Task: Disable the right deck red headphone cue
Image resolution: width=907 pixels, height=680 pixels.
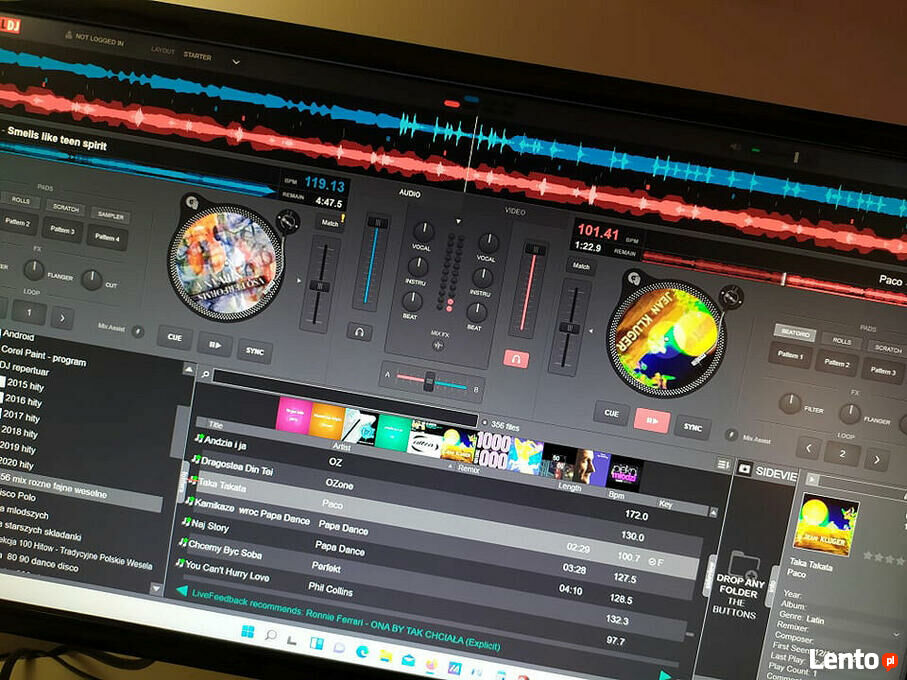Action: 516,358
